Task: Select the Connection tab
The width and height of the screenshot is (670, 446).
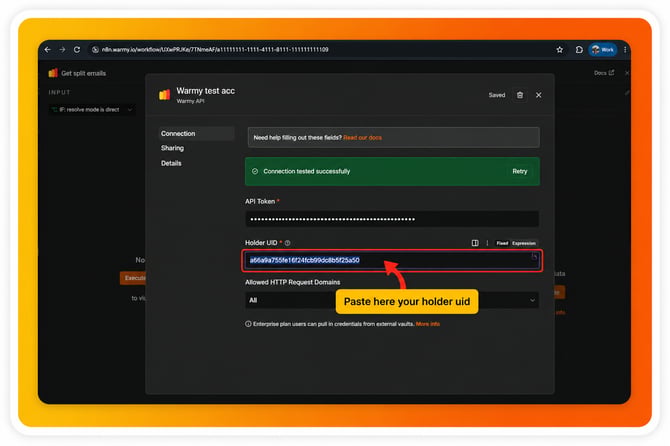Action: click(x=196, y=133)
